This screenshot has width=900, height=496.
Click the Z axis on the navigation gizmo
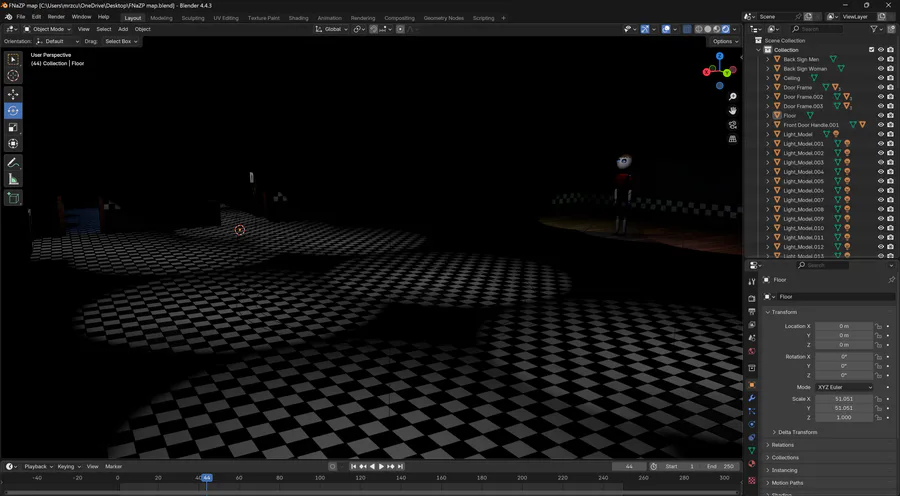point(719,56)
